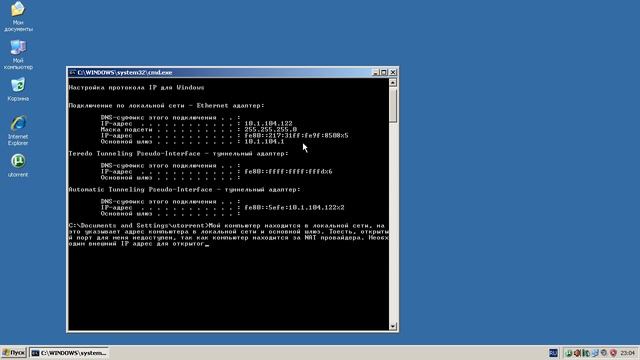The height and width of the screenshot is (360, 640).
Task: Click the Automatic Tunneling Pseudo-Interface heading
Action: pyautogui.click(x=184, y=189)
